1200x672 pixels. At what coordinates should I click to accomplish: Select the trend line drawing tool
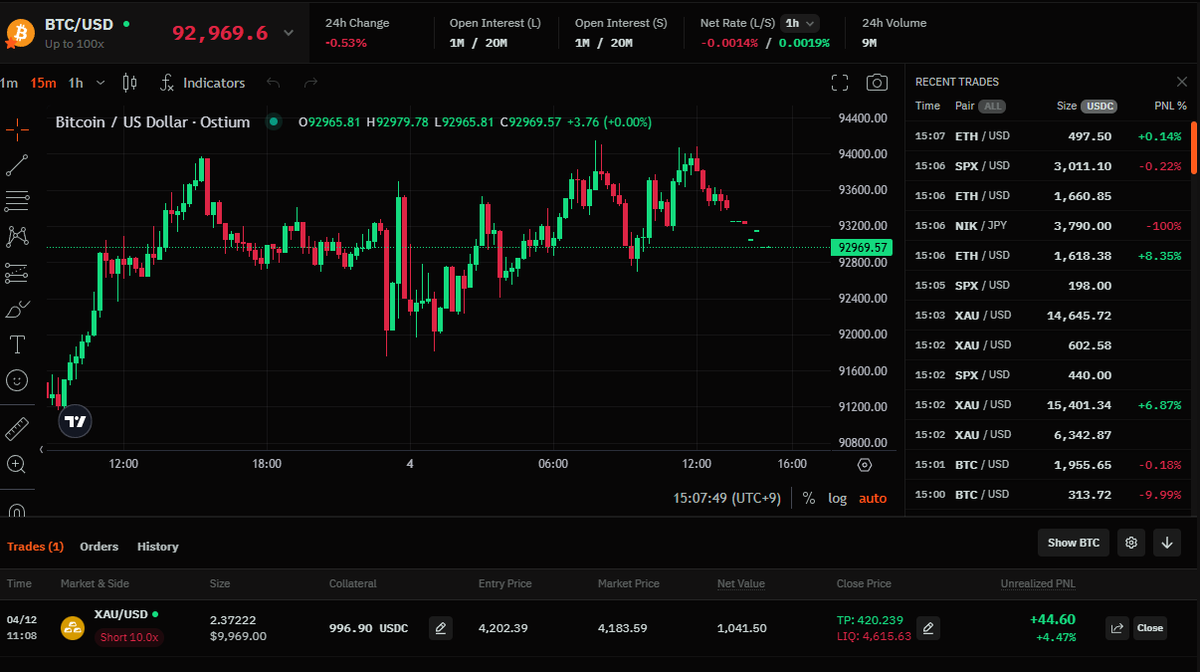(x=17, y=165)
